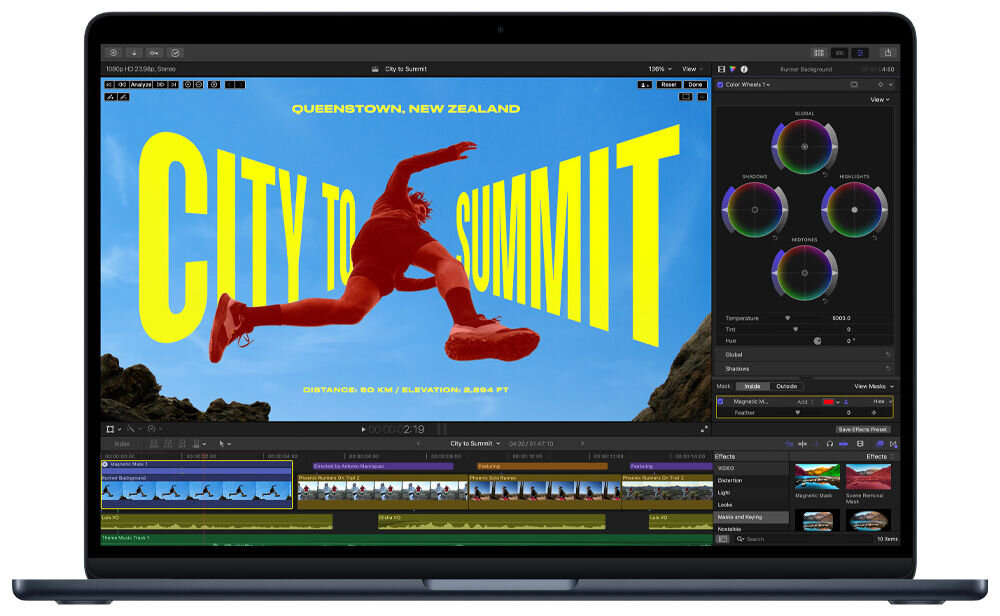
Task: Expand the View Masks dropdown
Action: pos(872,386)
